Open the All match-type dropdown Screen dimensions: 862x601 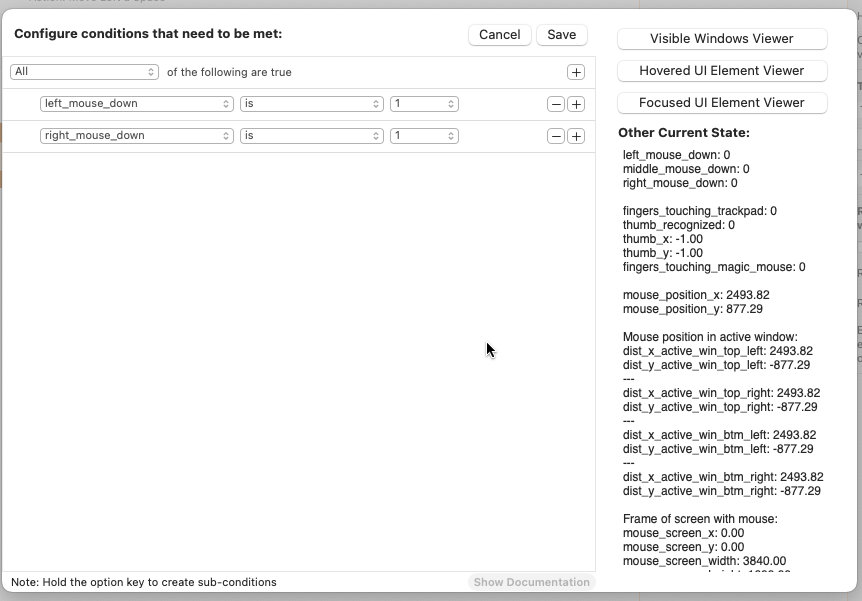(x=84, y=72)
